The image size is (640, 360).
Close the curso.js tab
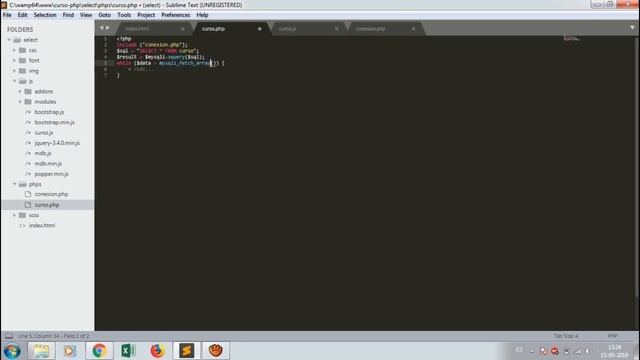(336, 29)
